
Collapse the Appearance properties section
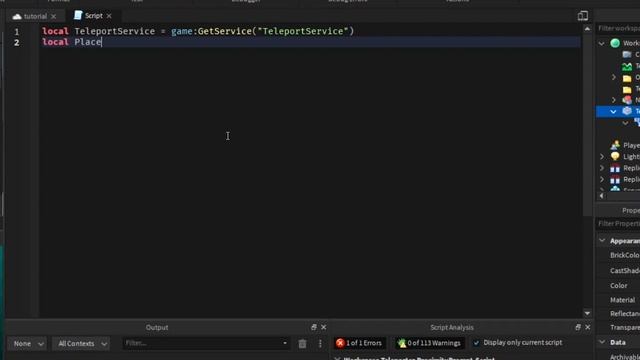[x=602, y=240]
